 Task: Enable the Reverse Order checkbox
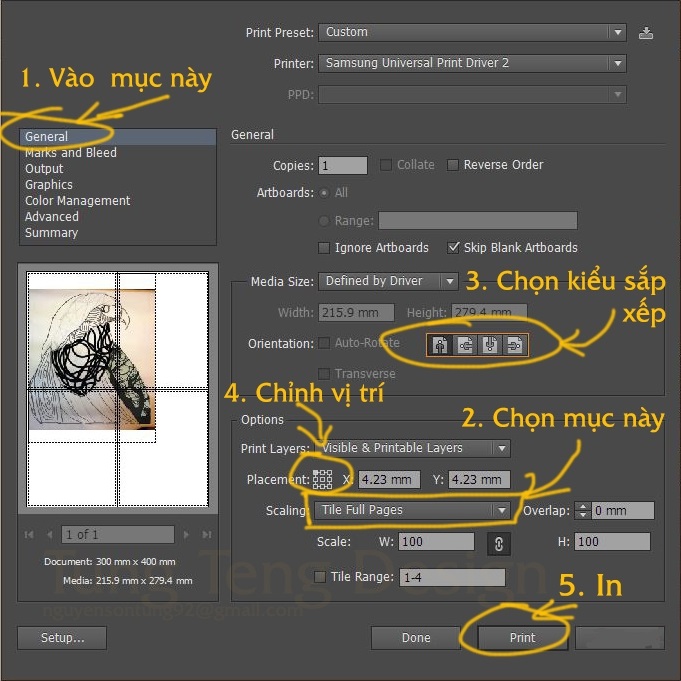pyautogui.click(x=453, y=165)
